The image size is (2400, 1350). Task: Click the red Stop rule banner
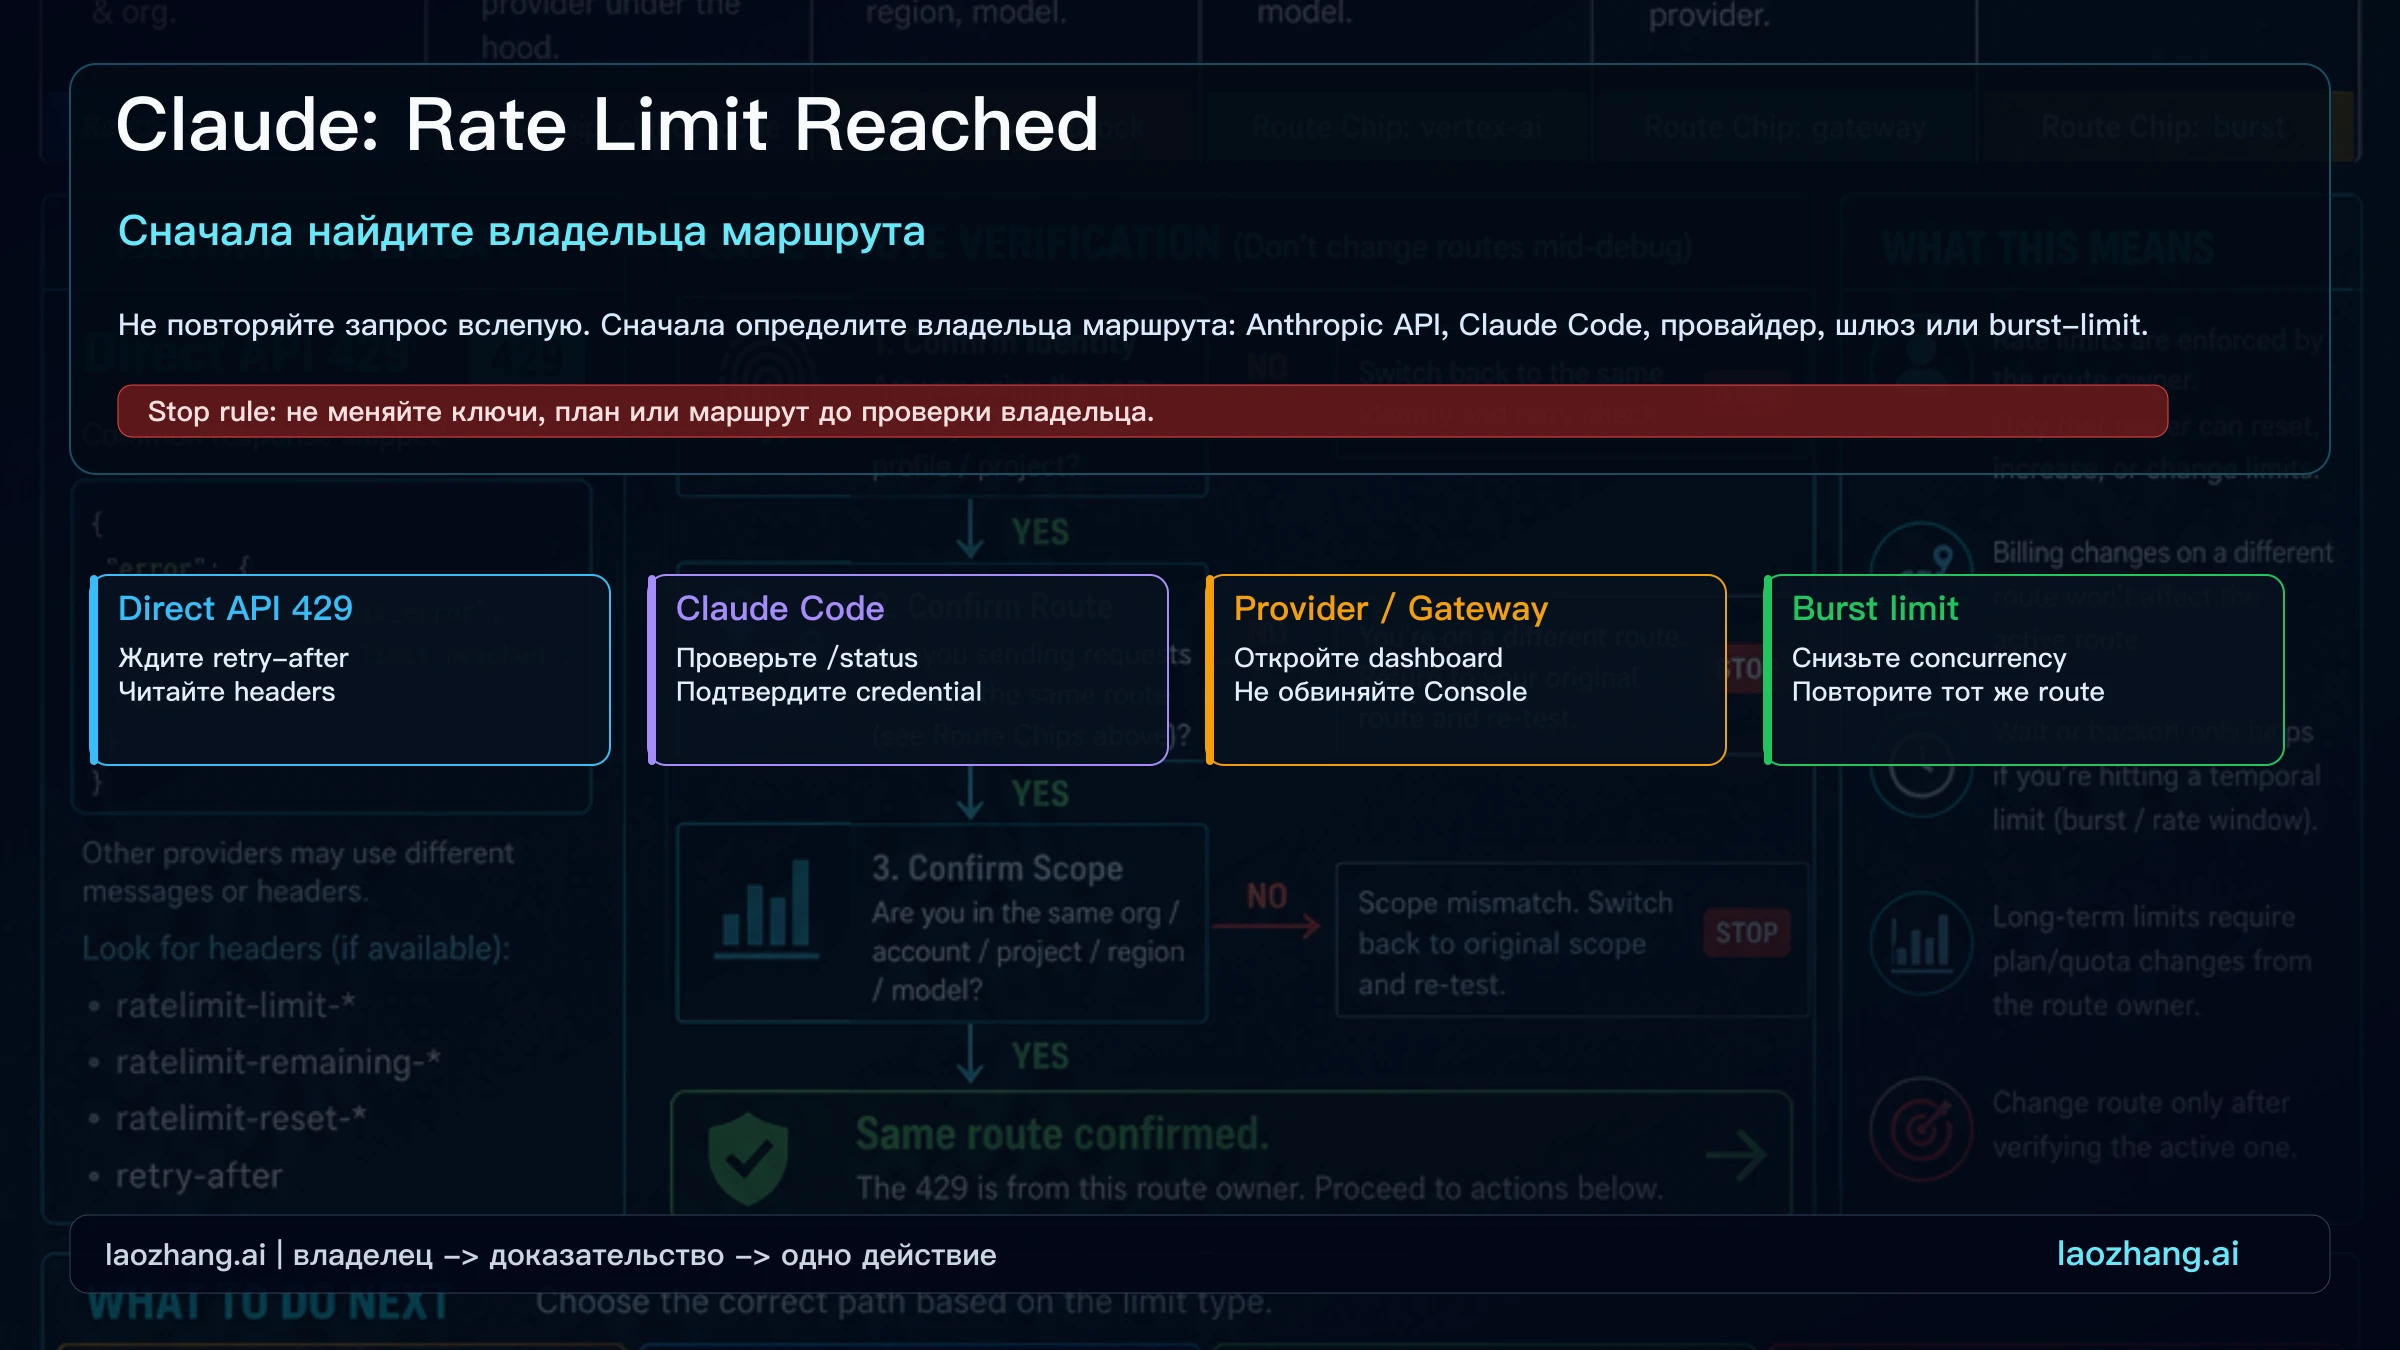click(1143, 411)
